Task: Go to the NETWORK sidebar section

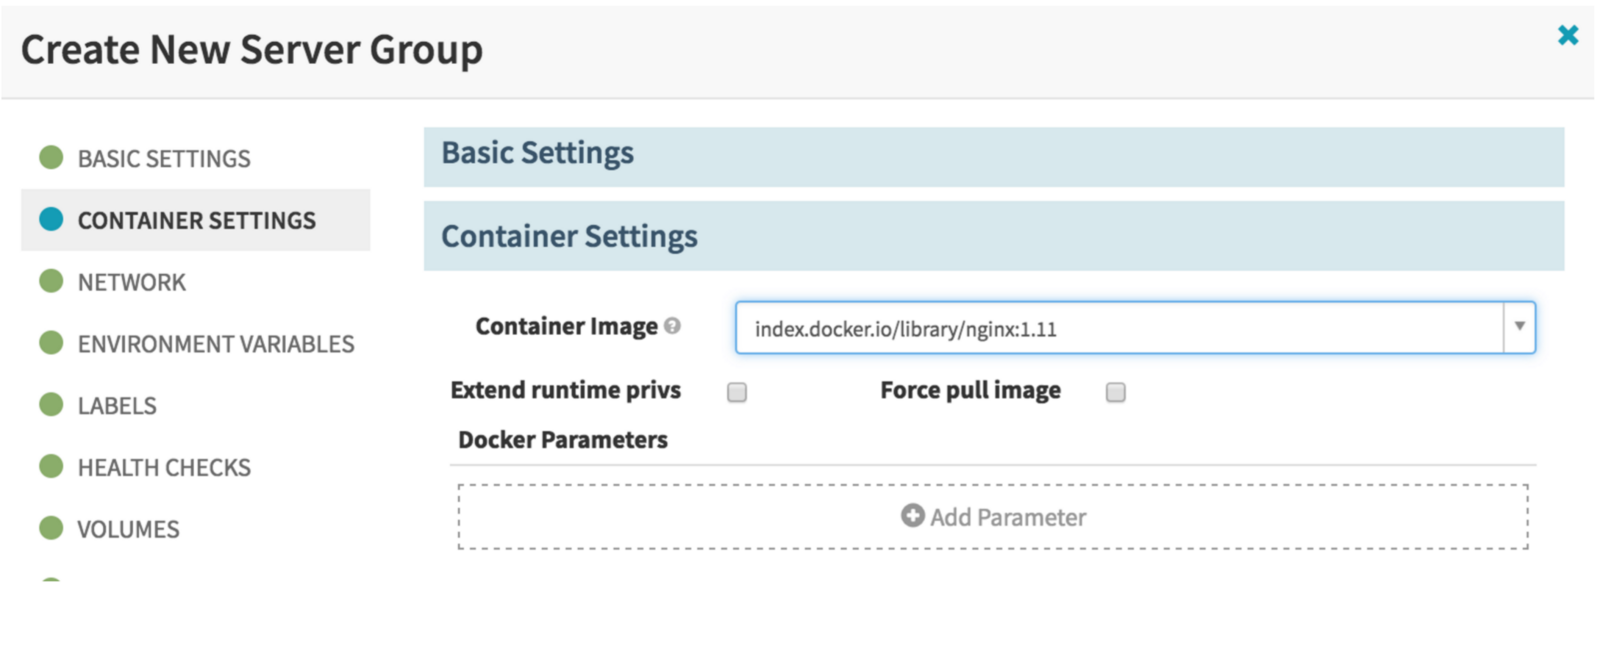Action: tap(132, 282)
